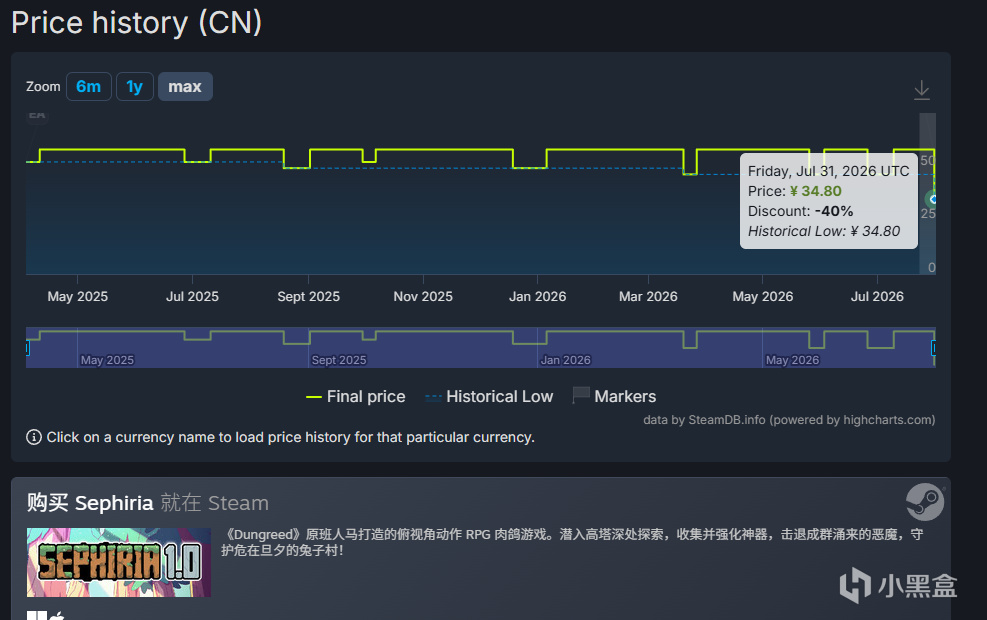Image resolution: width=987 pixels, height=620 pixels.
Task: Set zoom range to 6m
Action: [x=89, y=86]
